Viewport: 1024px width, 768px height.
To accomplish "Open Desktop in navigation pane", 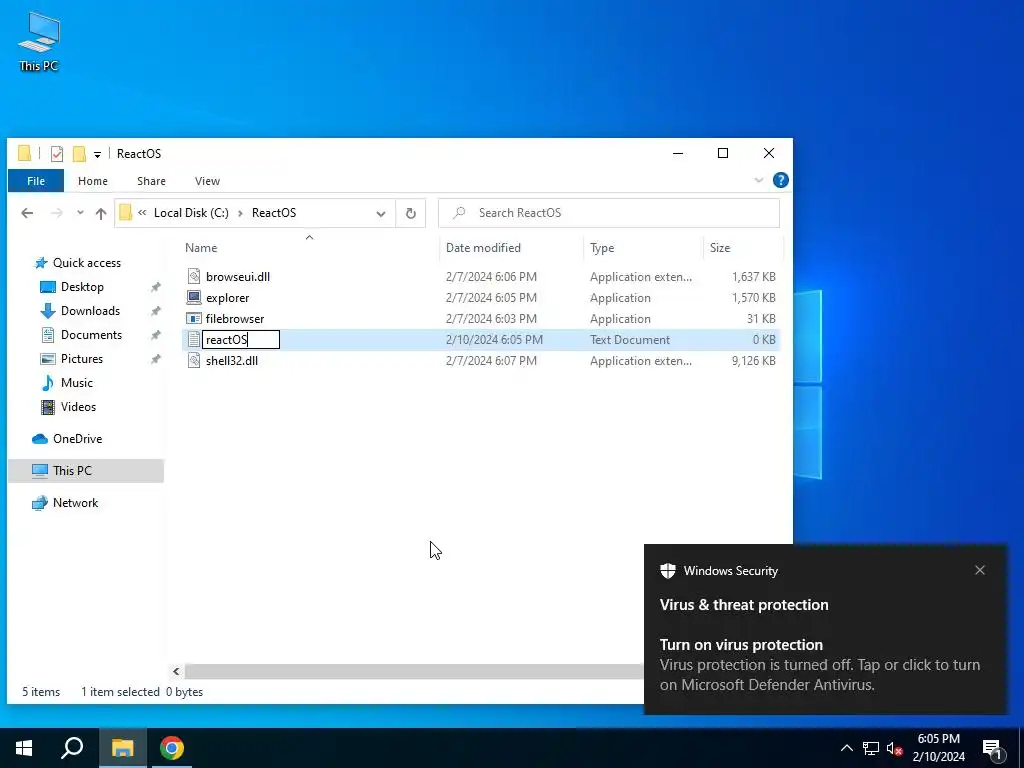I will pos(82,287).
